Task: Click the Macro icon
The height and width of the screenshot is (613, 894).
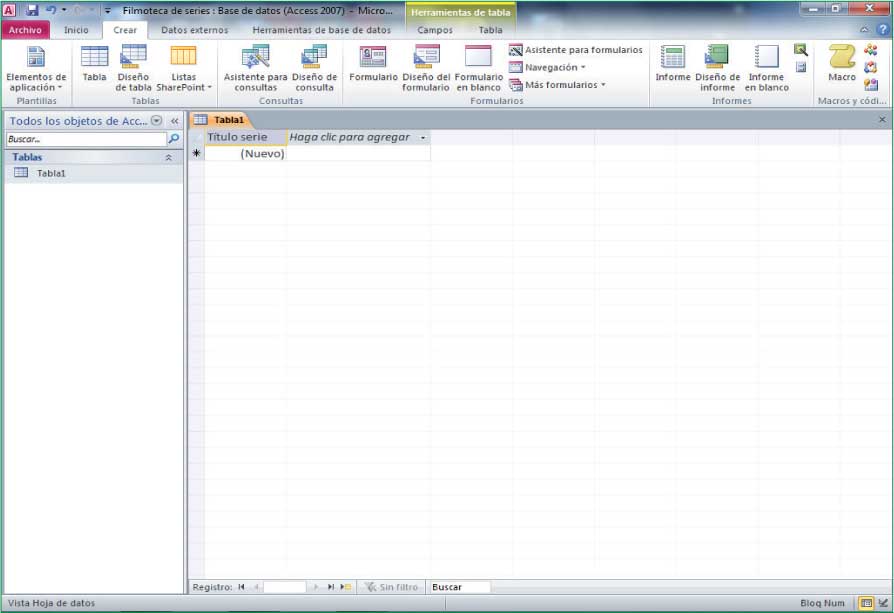Action: coord(842,64)
